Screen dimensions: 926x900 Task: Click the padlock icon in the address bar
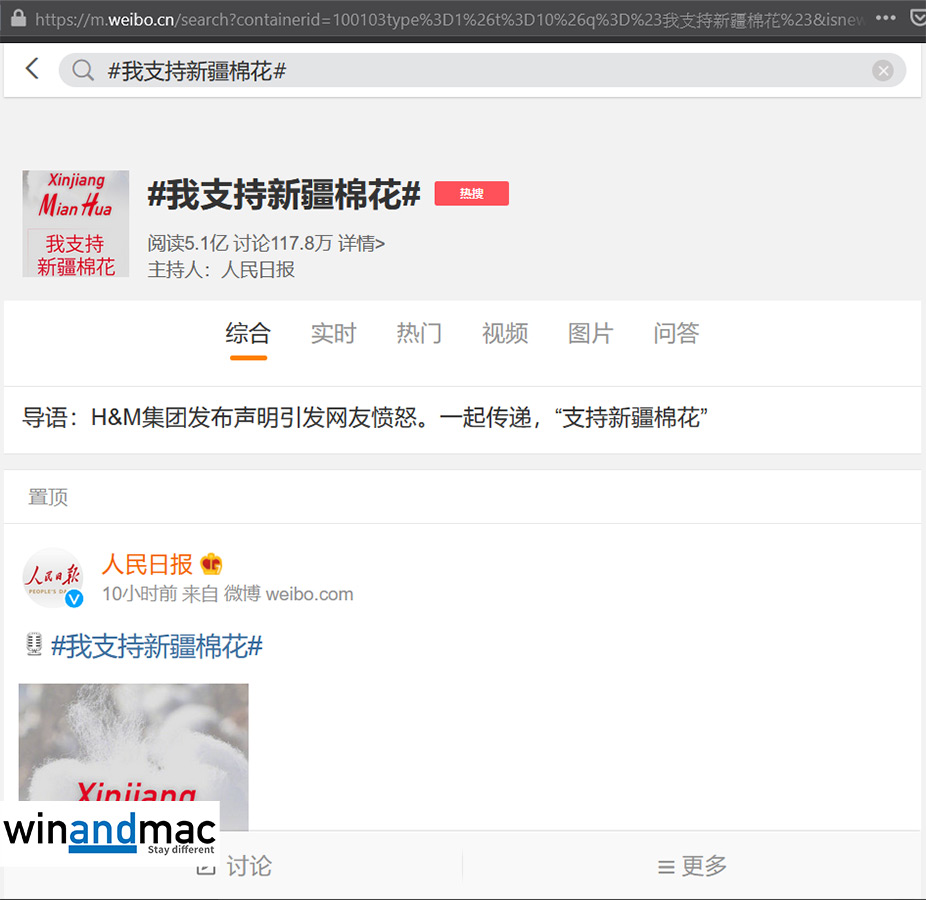(x=17, y=19)
